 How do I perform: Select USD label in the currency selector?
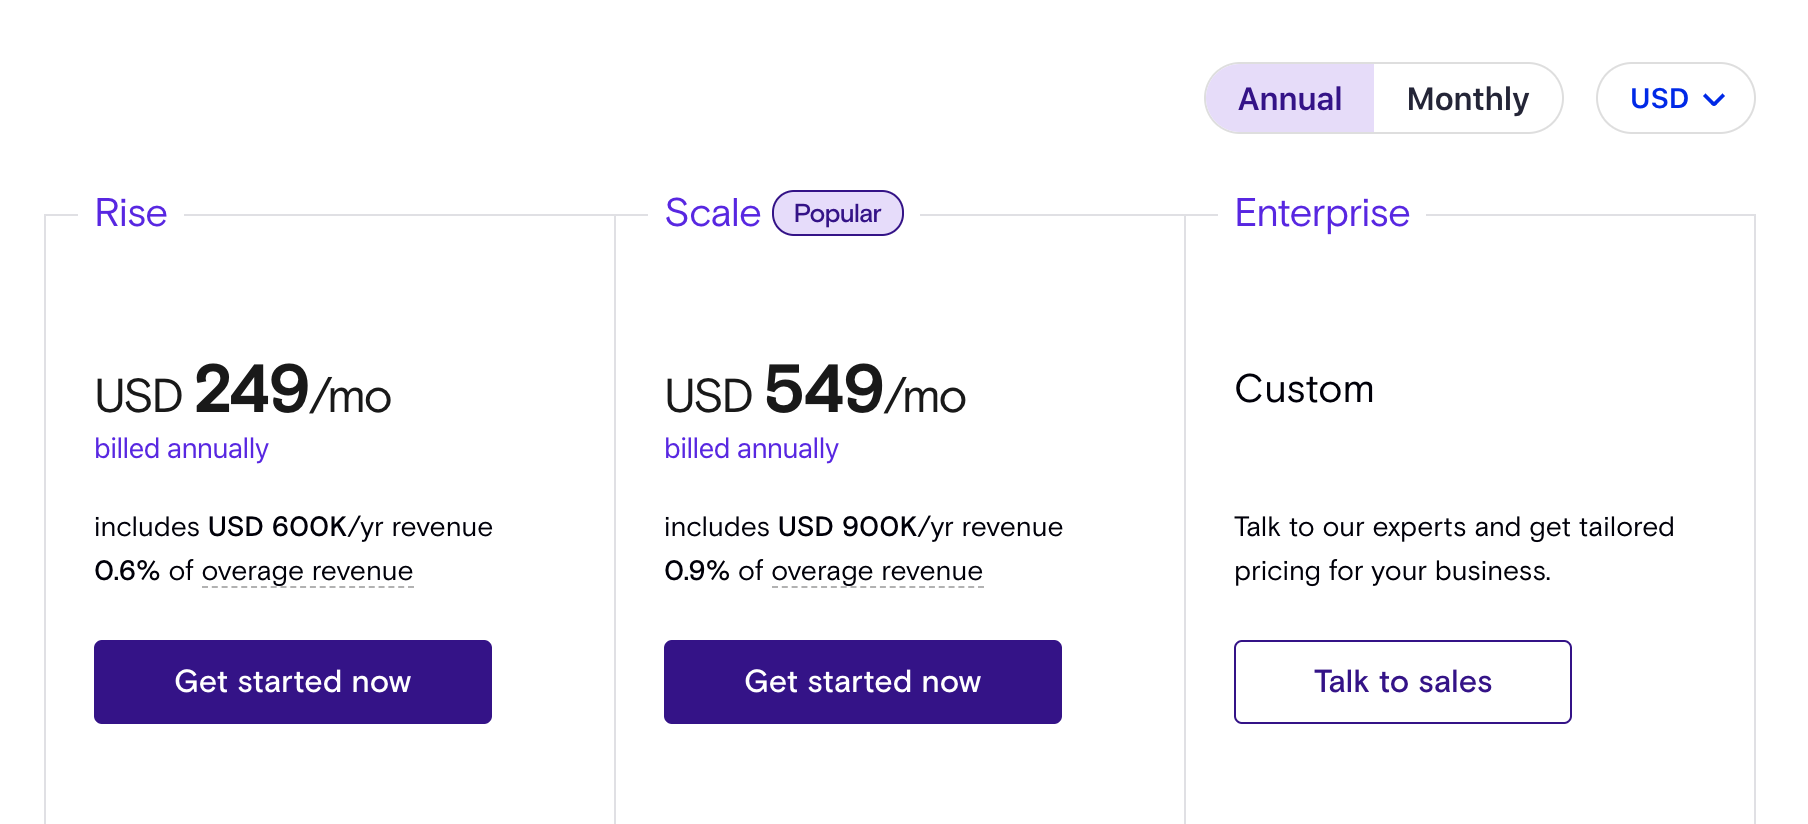1659,98
